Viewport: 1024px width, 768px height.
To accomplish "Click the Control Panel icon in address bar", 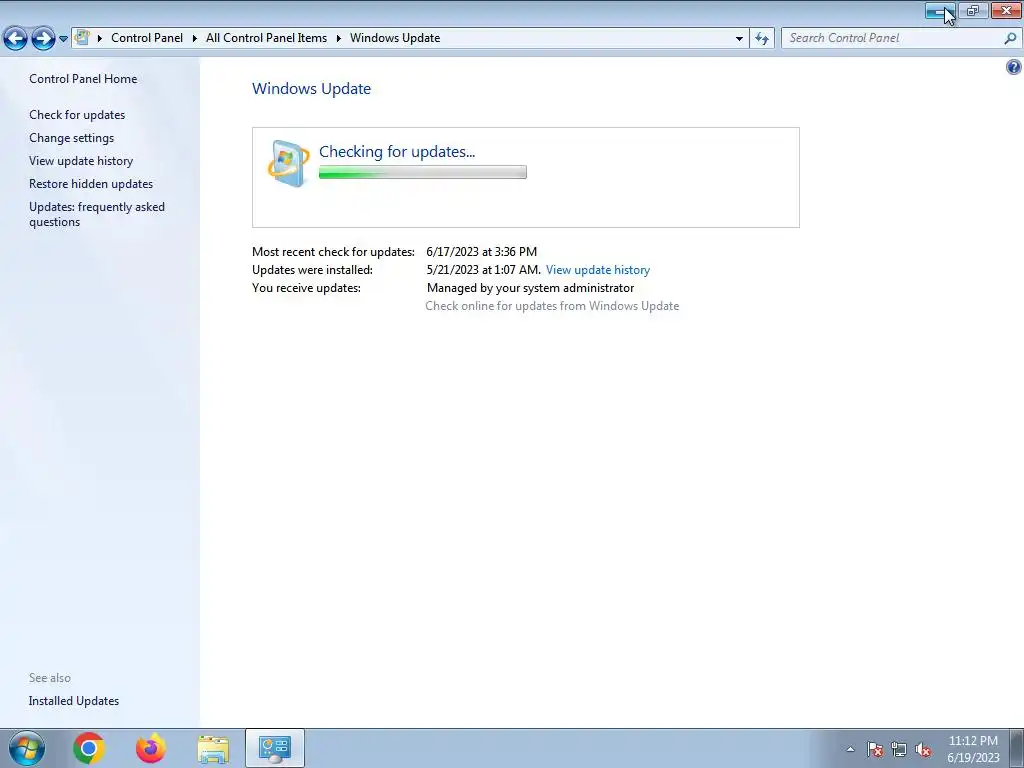I will 82,38.
